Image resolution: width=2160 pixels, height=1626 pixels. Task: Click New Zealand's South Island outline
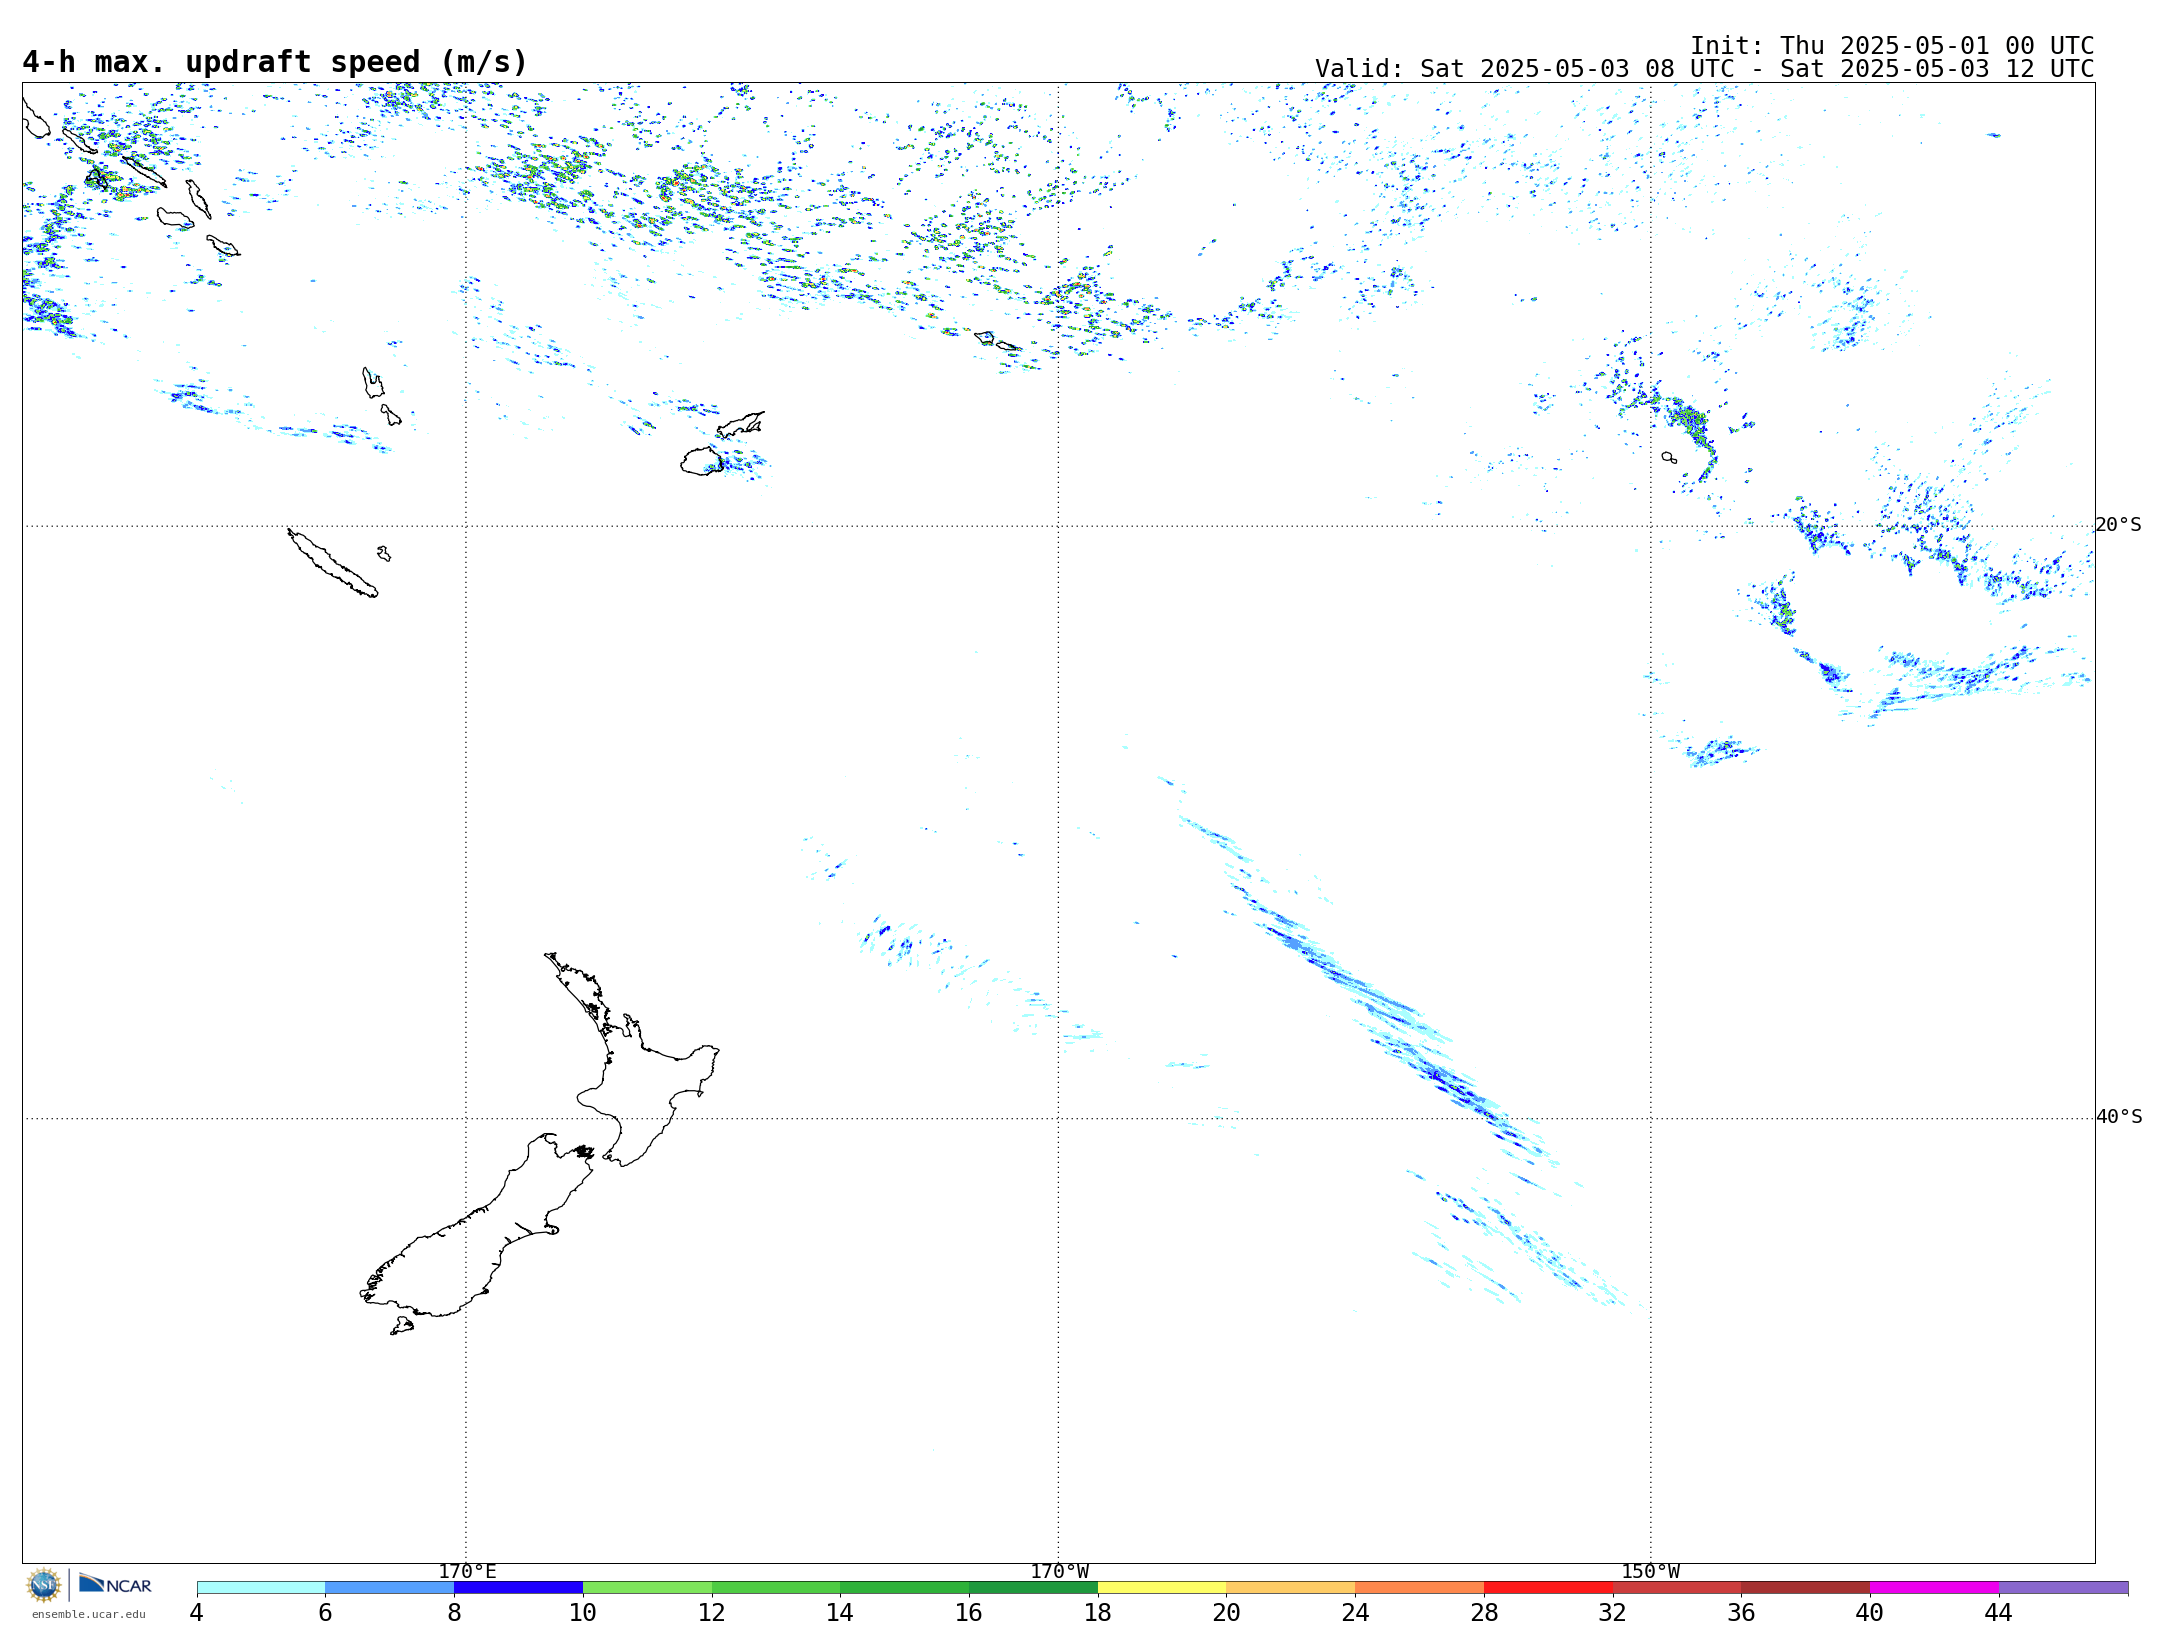pyautogui.click(x=478, y=1225)
